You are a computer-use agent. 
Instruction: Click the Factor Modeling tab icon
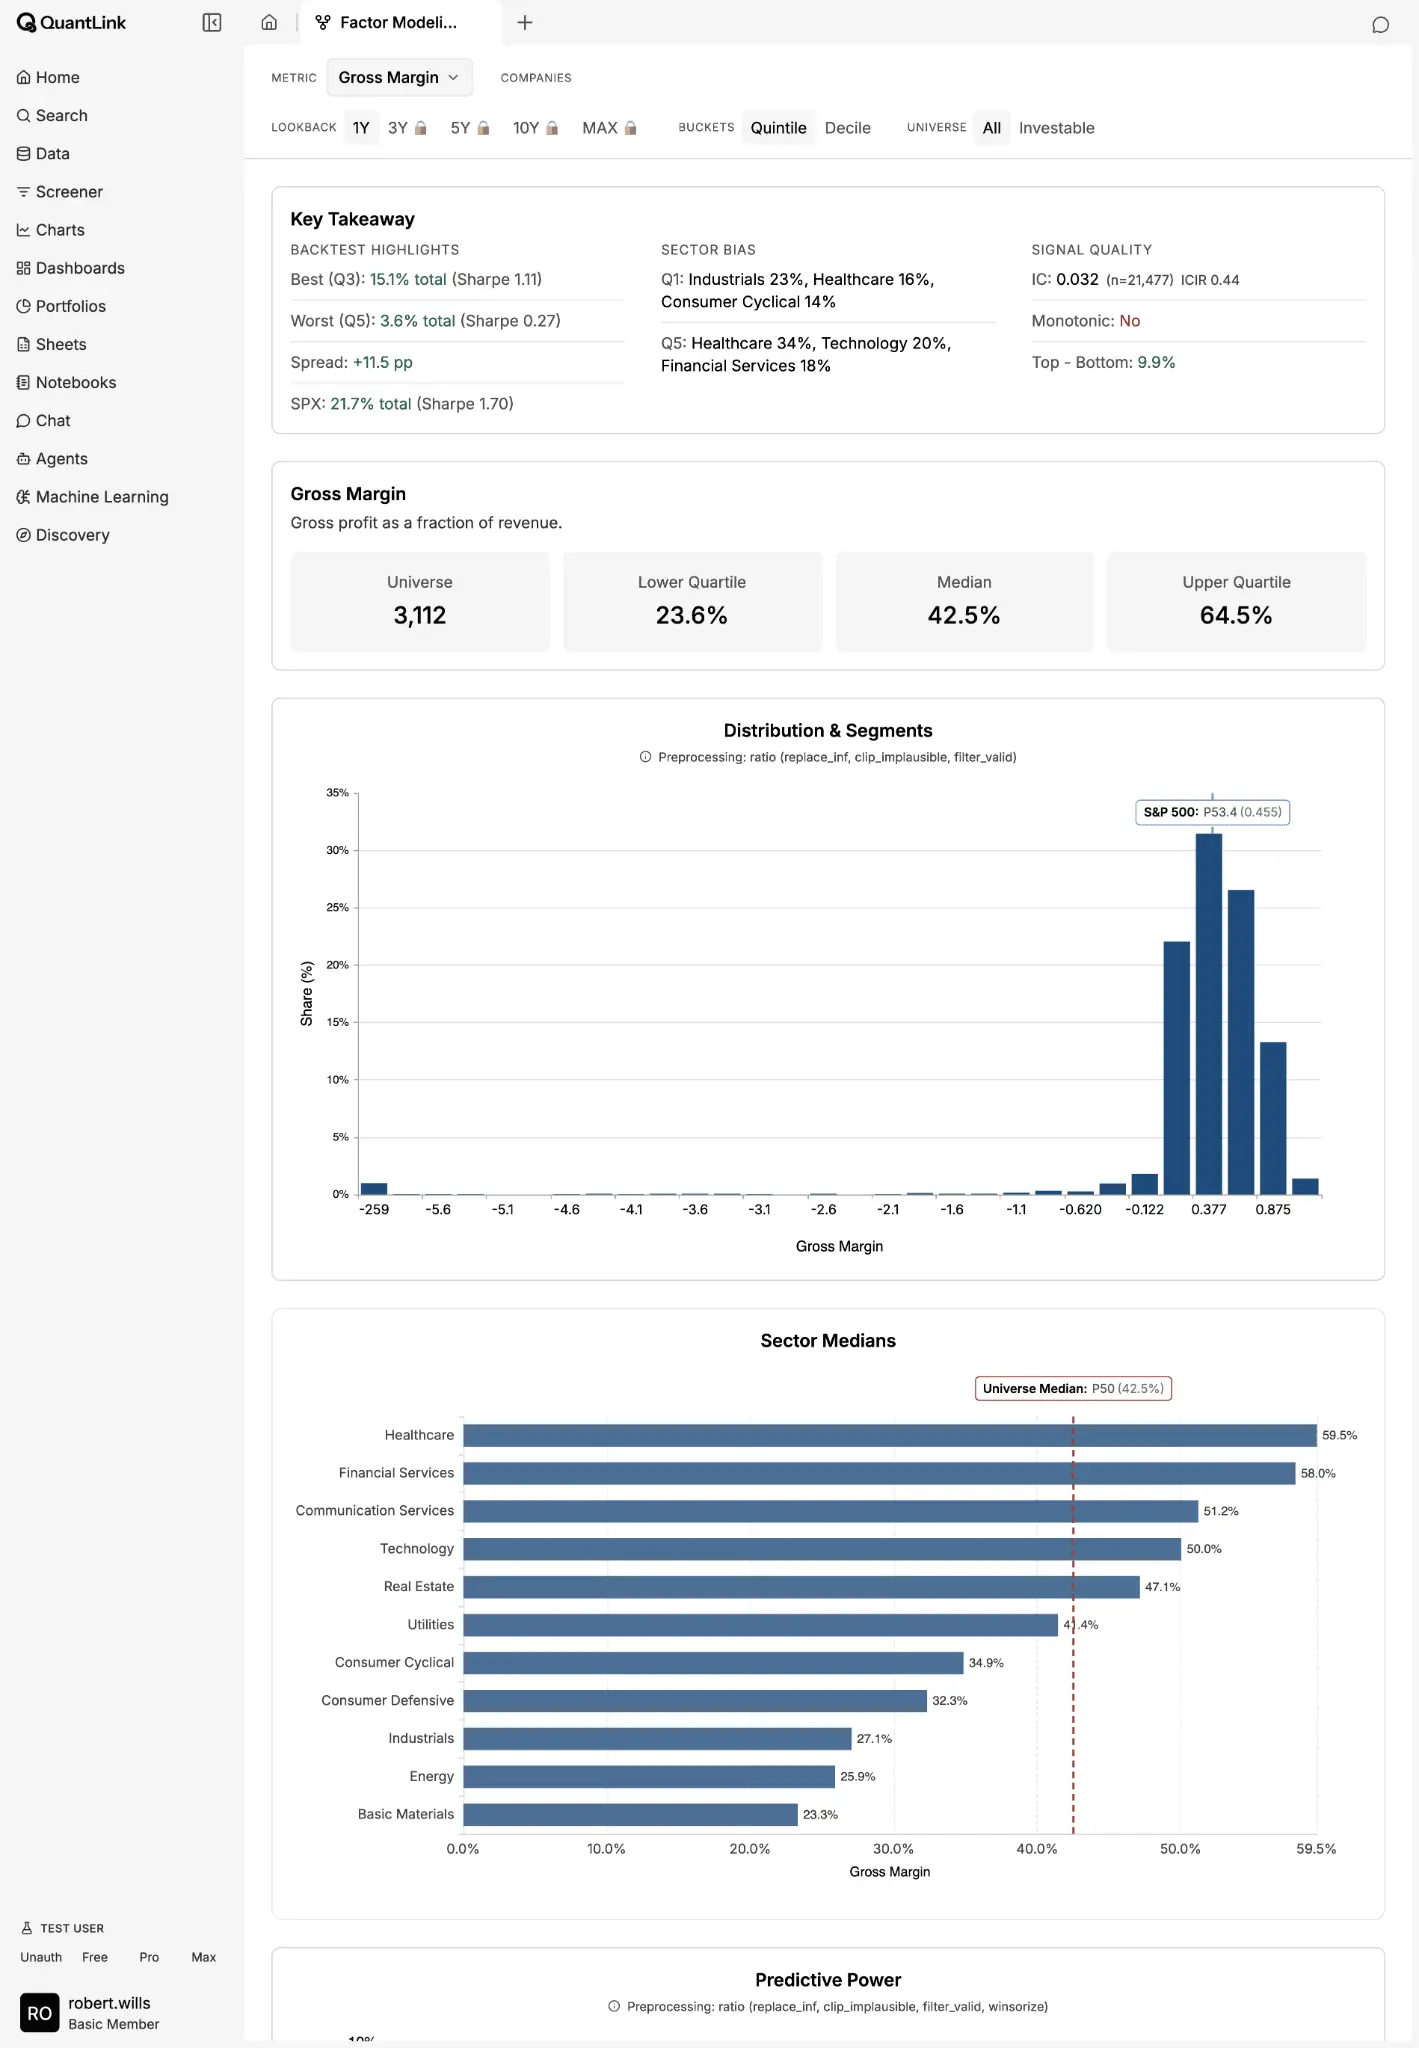(x=323, y=22)
